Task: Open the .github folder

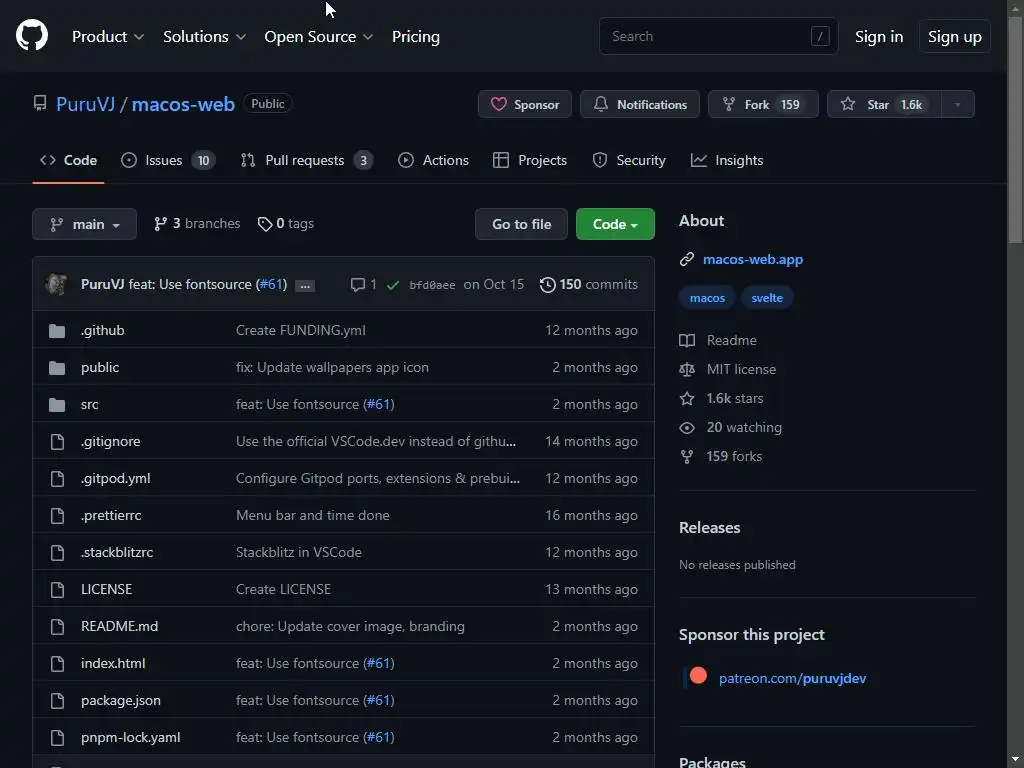Action: tap(103, 330)
